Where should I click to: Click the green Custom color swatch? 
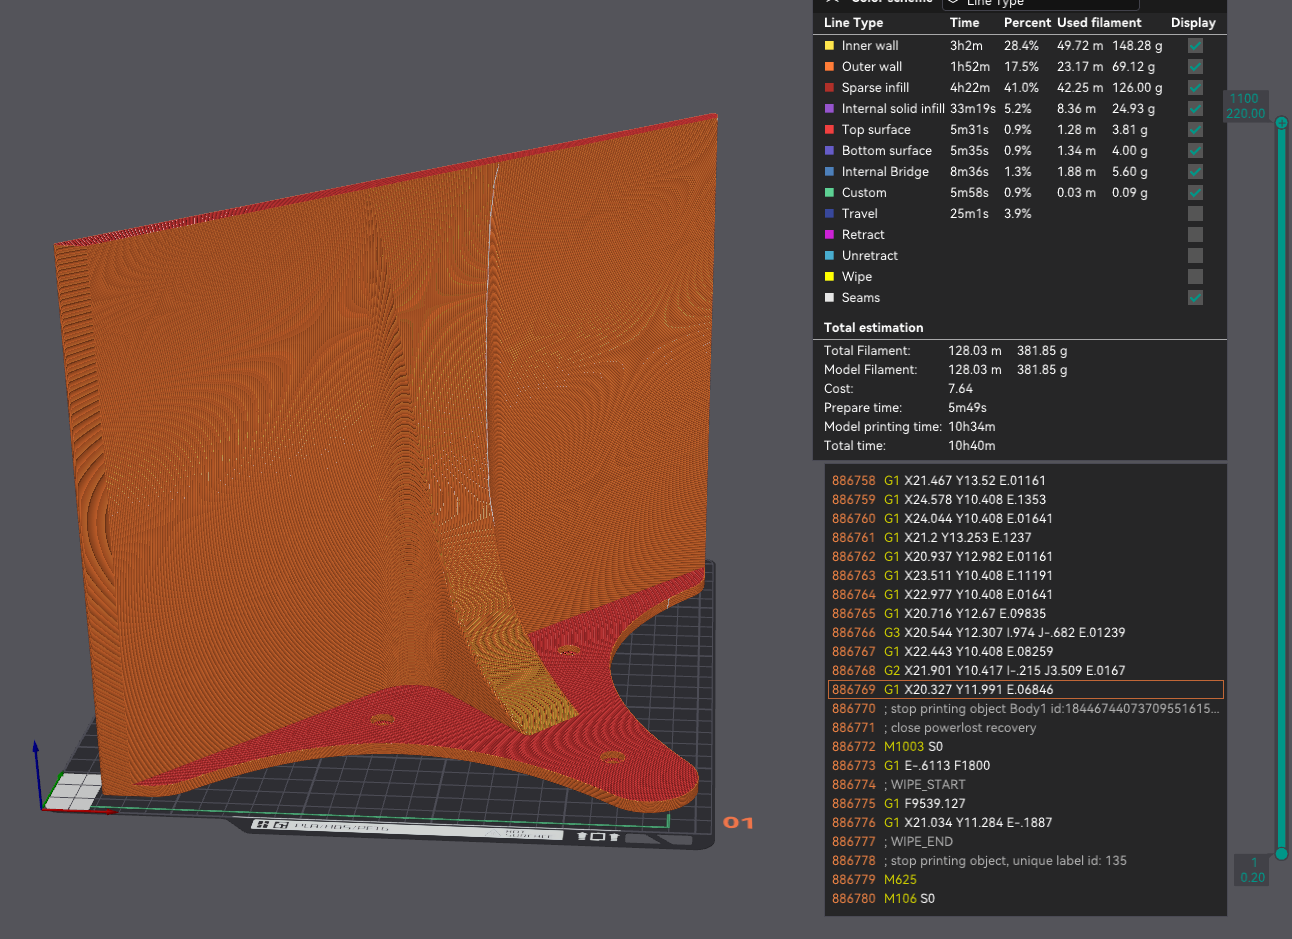coord(829,192)
